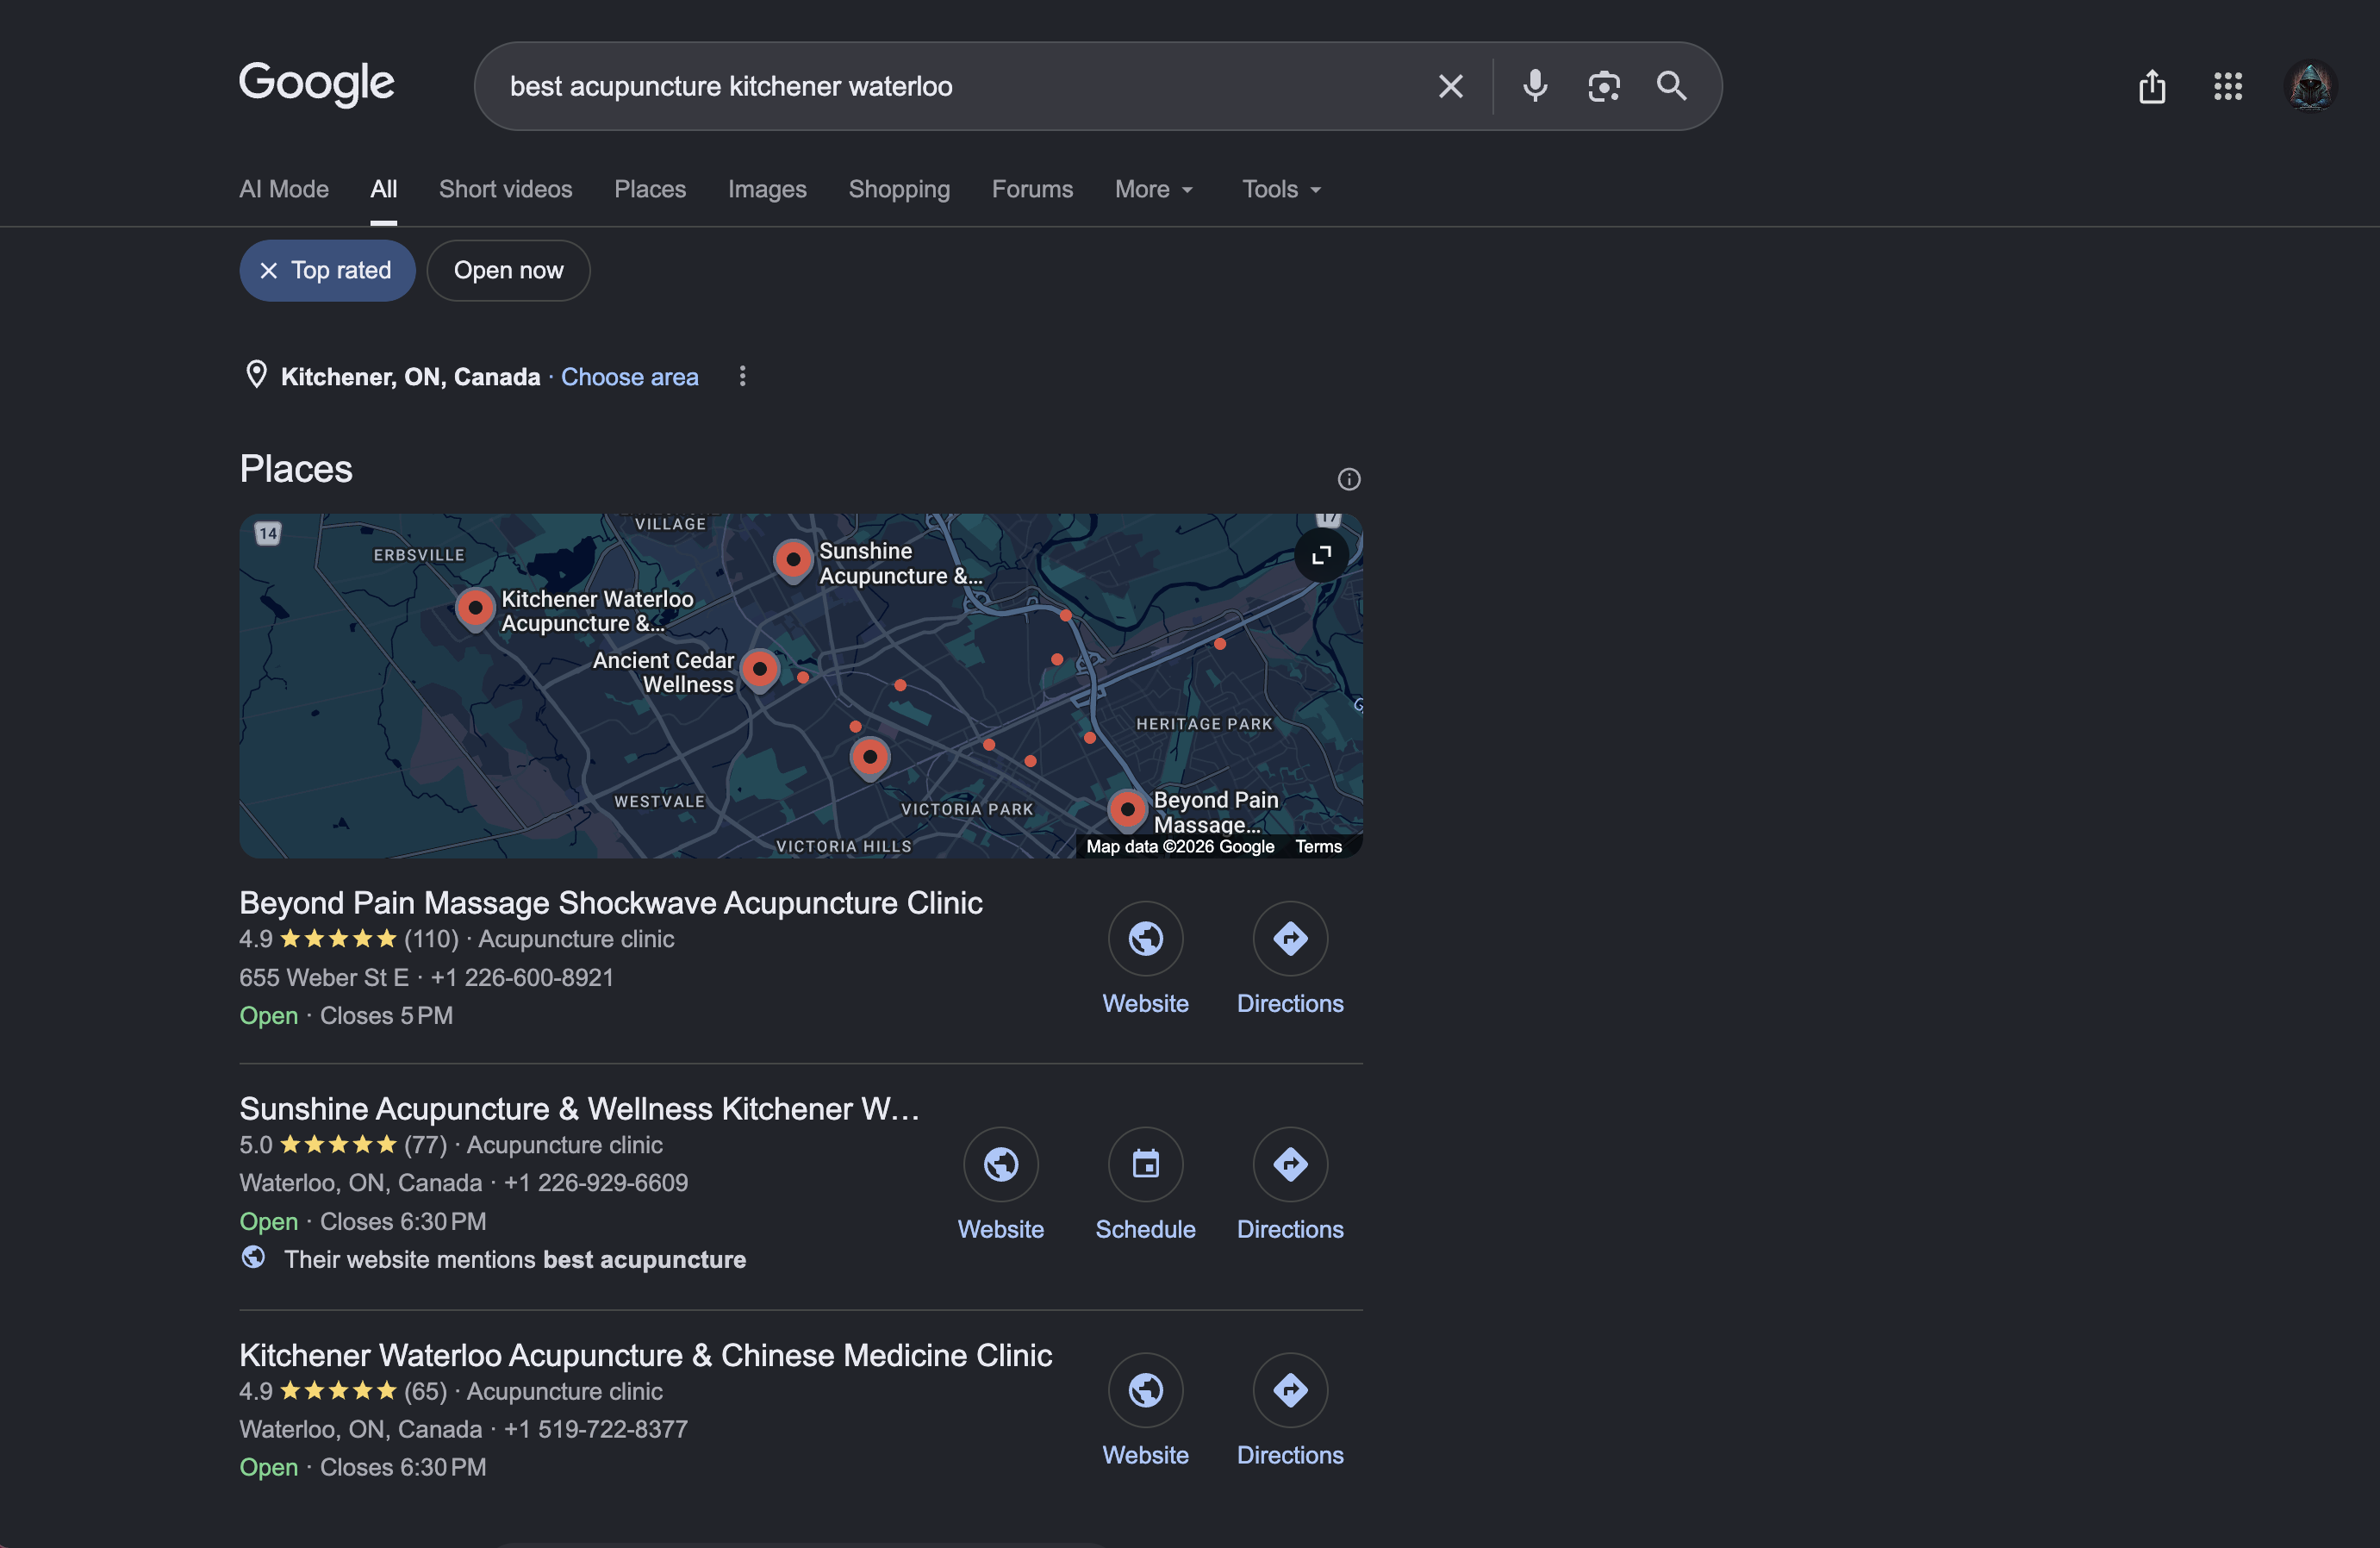Get directions to Kitchener Waterloo Acupuncture

tap(1290, 1390)
